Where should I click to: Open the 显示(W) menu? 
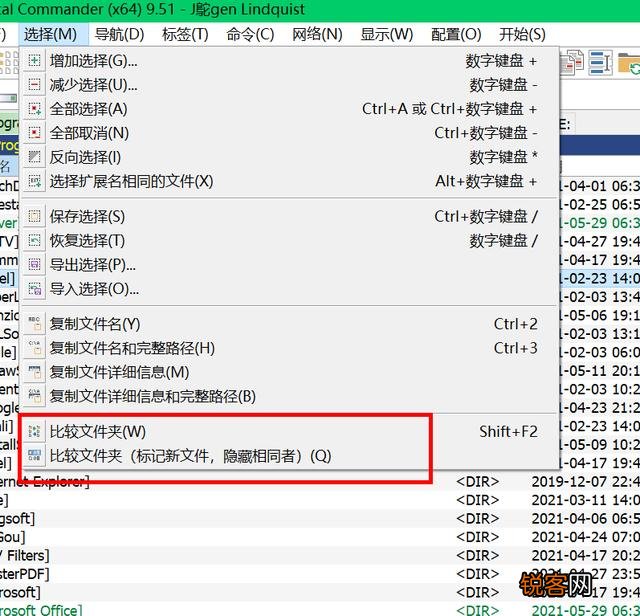(387, 34)
